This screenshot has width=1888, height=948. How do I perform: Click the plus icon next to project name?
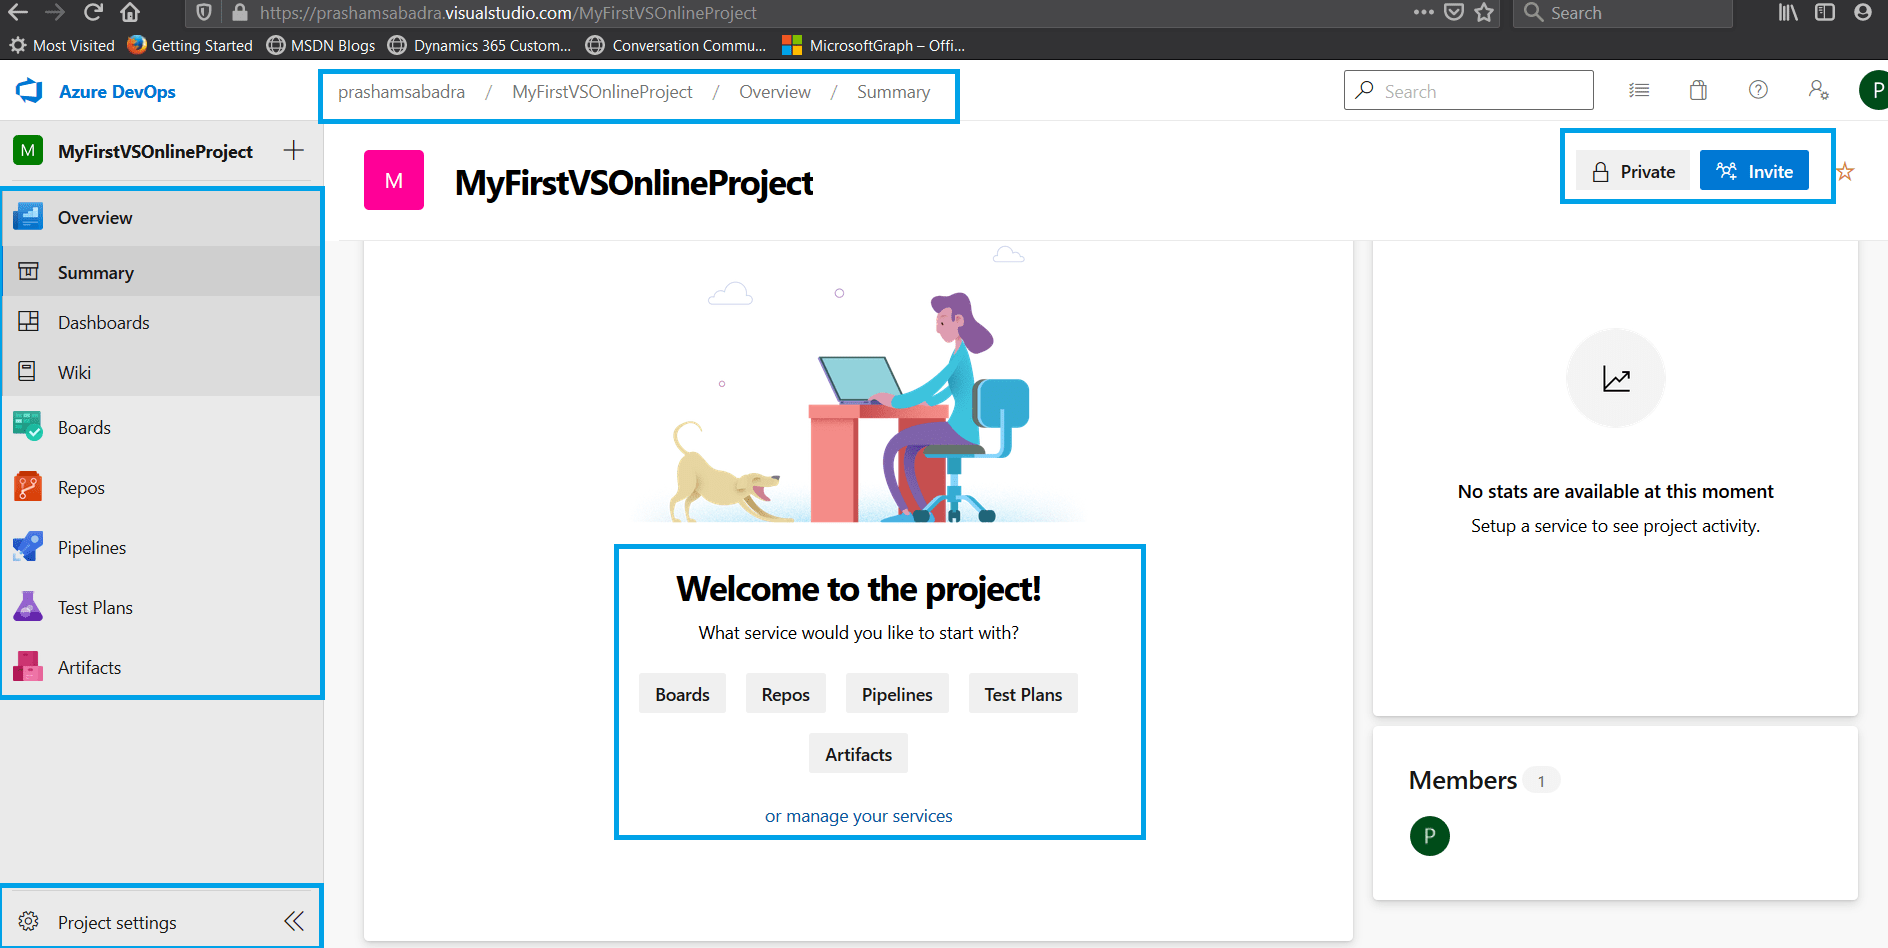pyautogui.click(x=294, y=150)
